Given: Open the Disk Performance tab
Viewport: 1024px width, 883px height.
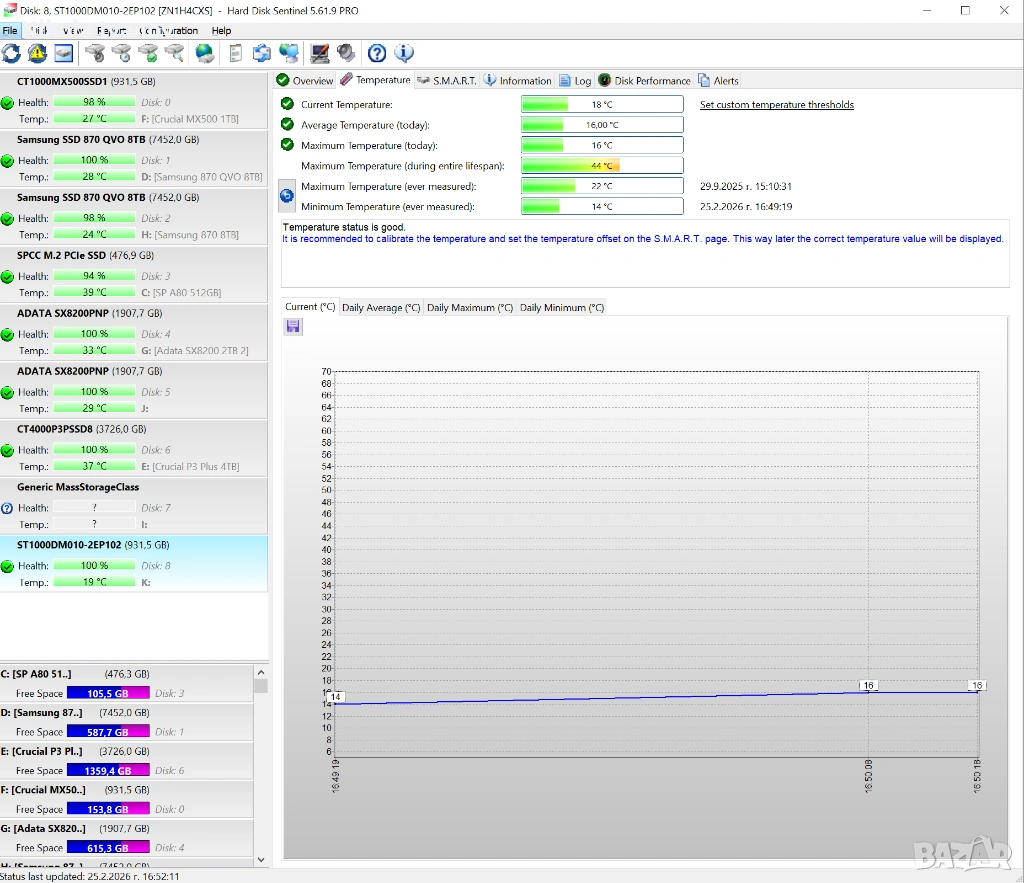Looking at the screenshot, I should 645,80.
